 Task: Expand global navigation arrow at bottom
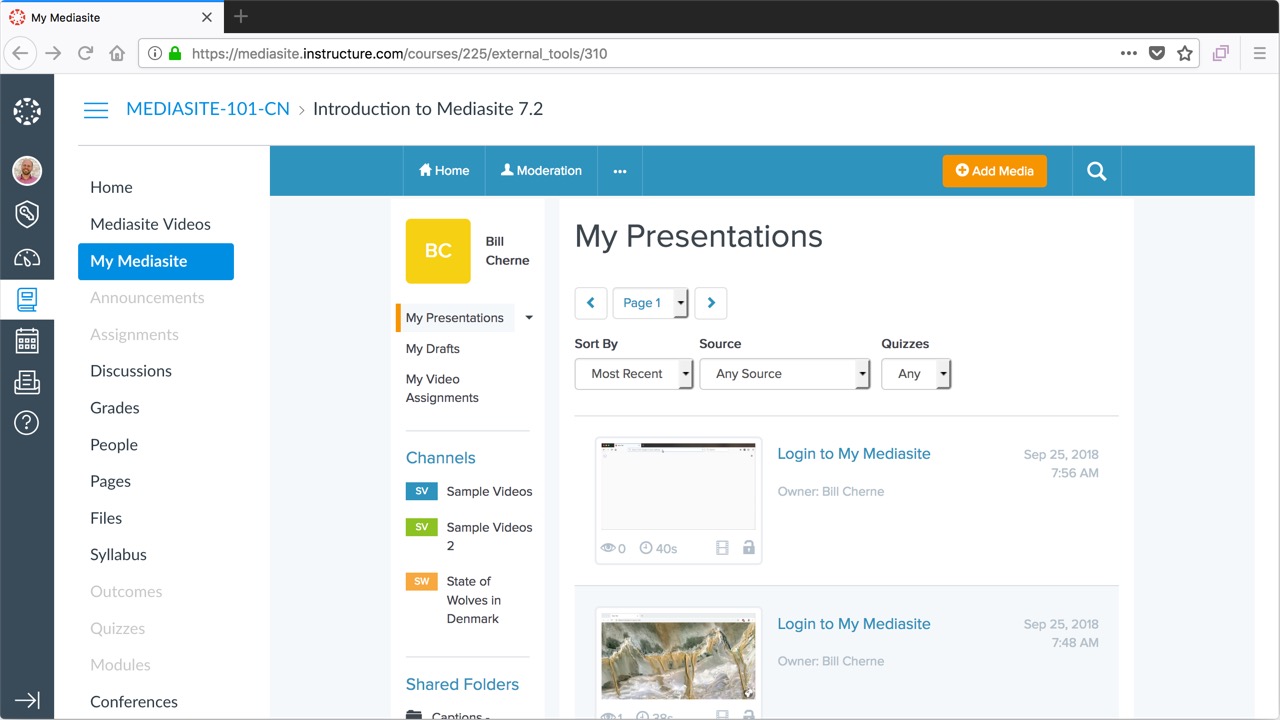point(27,700)
